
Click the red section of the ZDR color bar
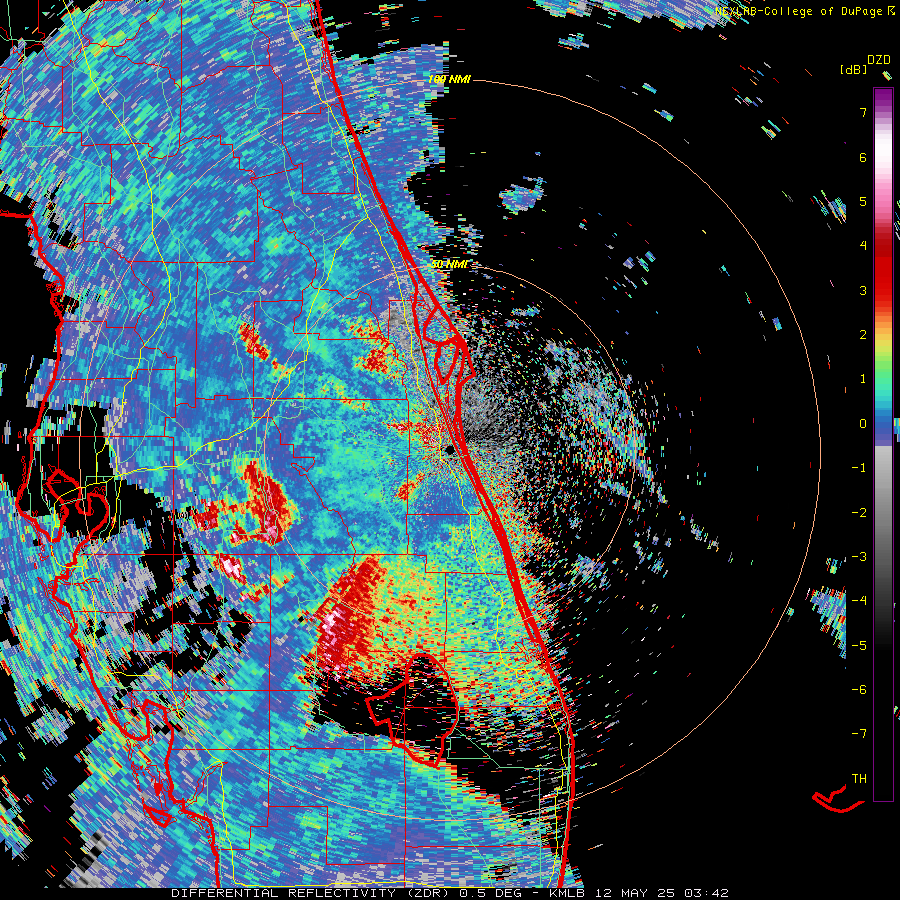click(x=883, y=270)
